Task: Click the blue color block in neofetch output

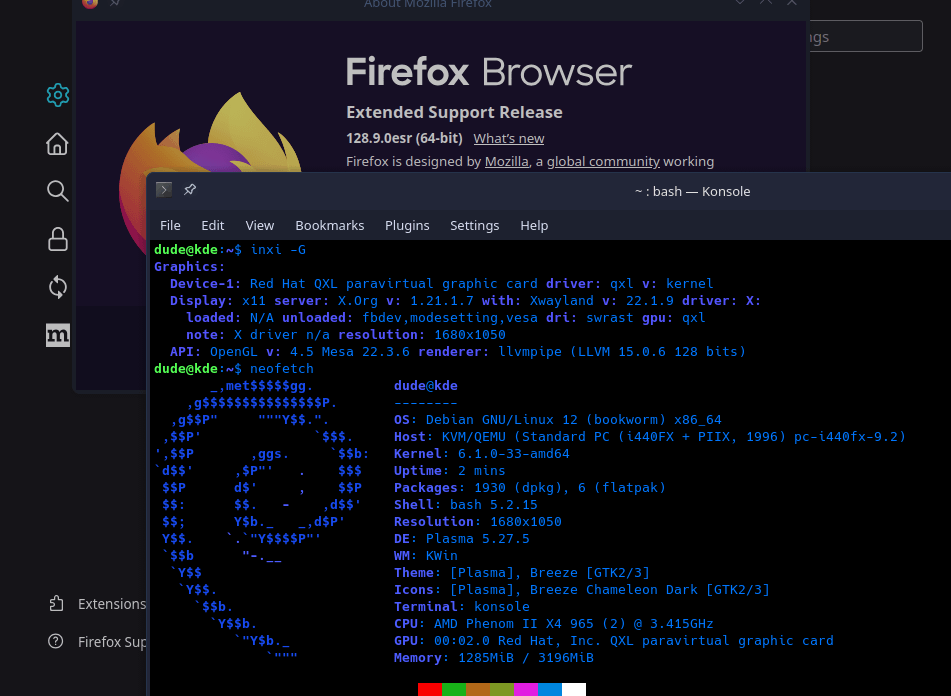Action: coord(550,689)
